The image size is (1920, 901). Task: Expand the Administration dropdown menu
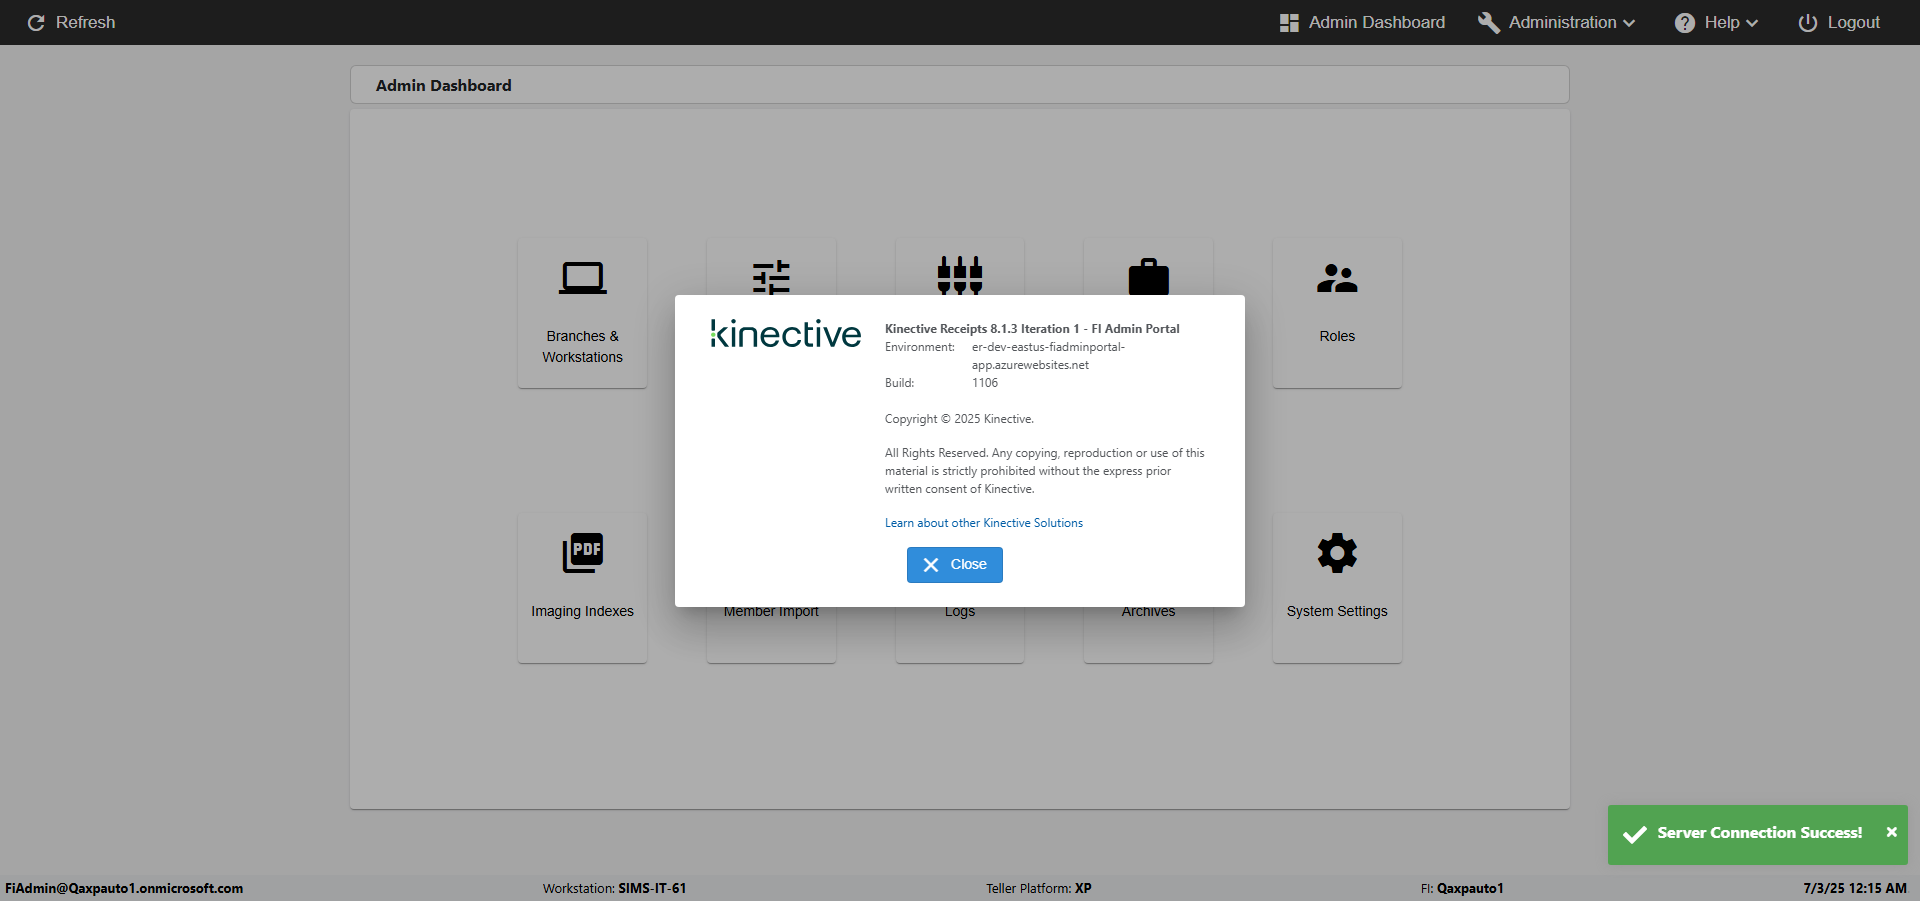1557,22
